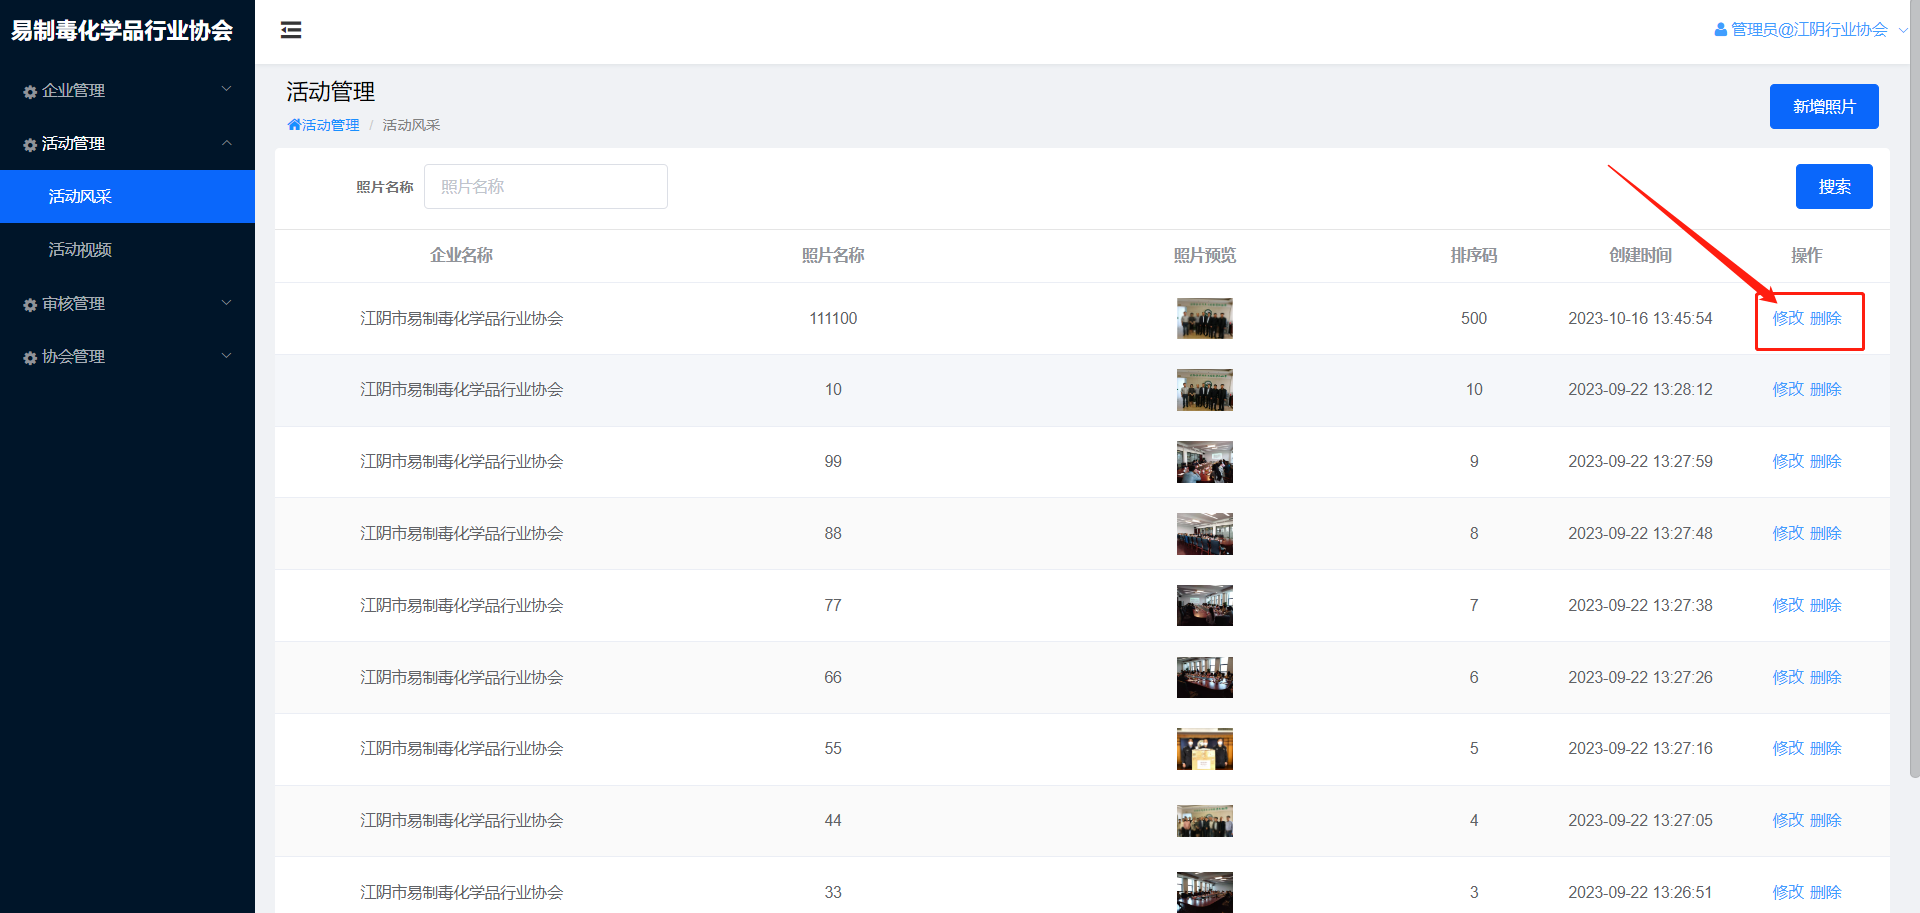The height and width of the screenshot is (913, 1920).
Task: Click the 排序码 value 500
Action: point(1474,318)
